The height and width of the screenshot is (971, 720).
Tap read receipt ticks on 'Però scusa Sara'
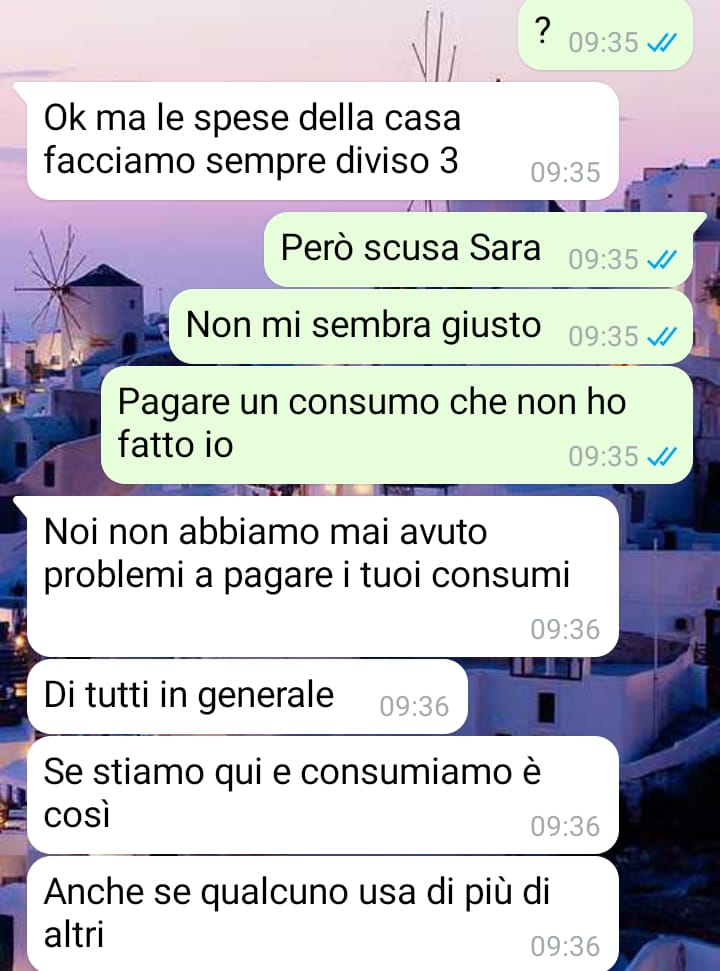(662, 259)
